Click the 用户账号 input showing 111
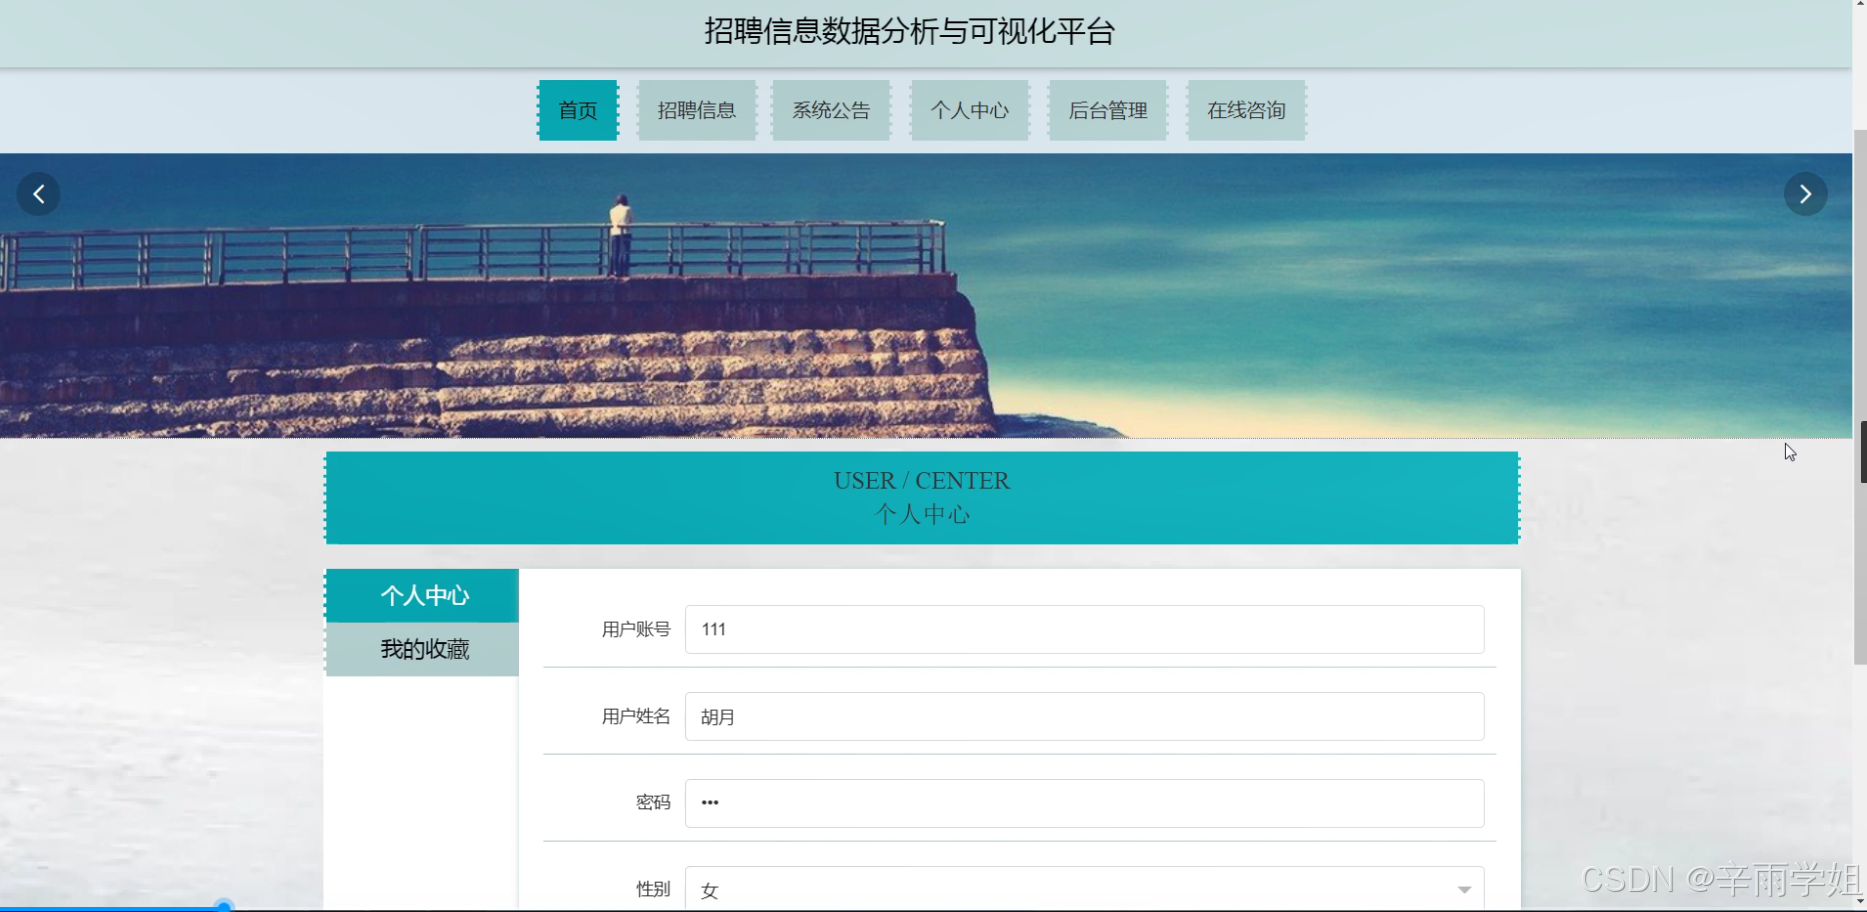The height and width of the screenshot is (912, 1867). click(1083, 629)
